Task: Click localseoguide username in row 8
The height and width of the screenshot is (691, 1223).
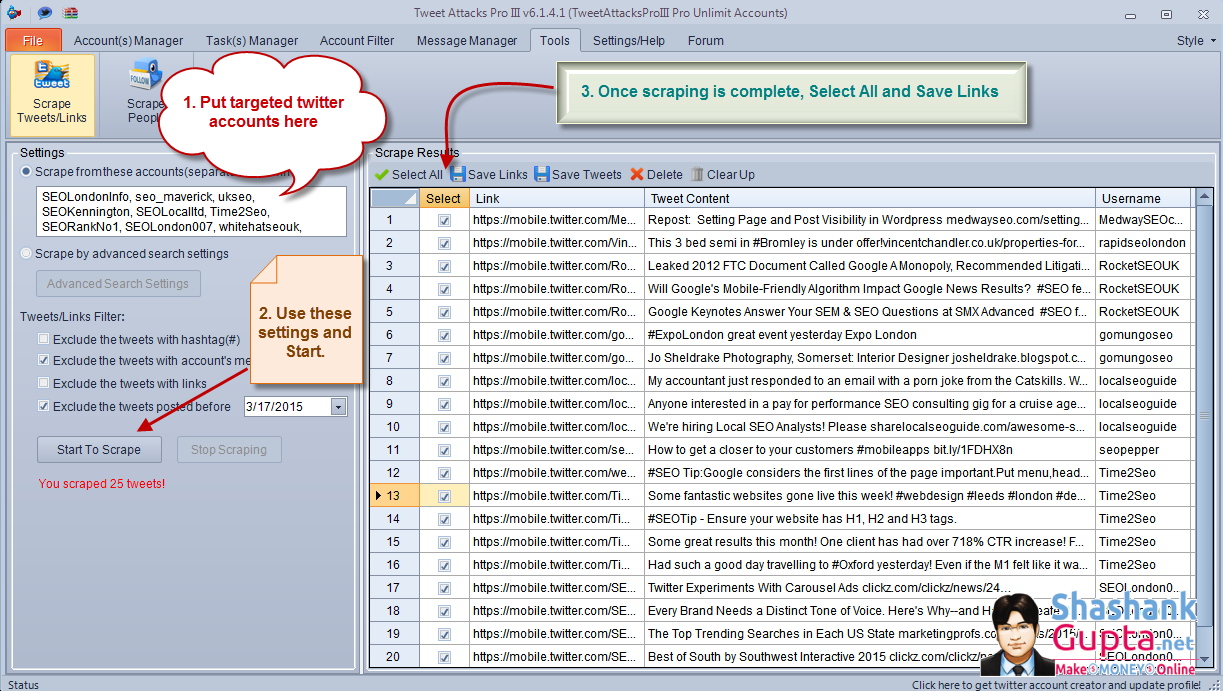Action: pos(1143,381)
